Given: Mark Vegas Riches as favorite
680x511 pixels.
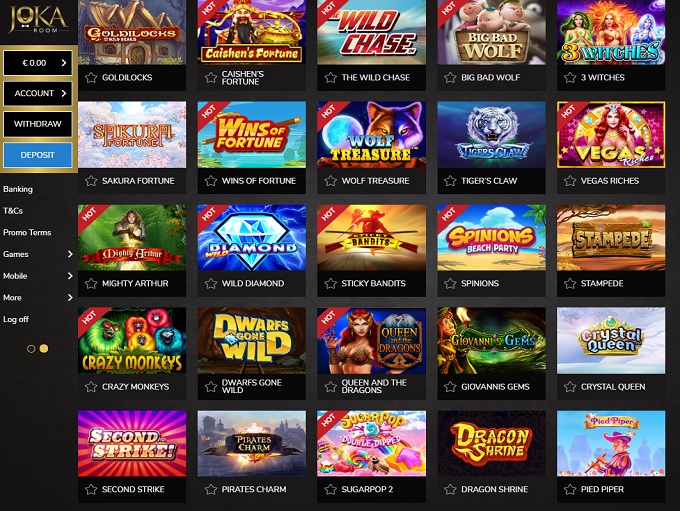Looking at the screenshot, I should point(570,181).
